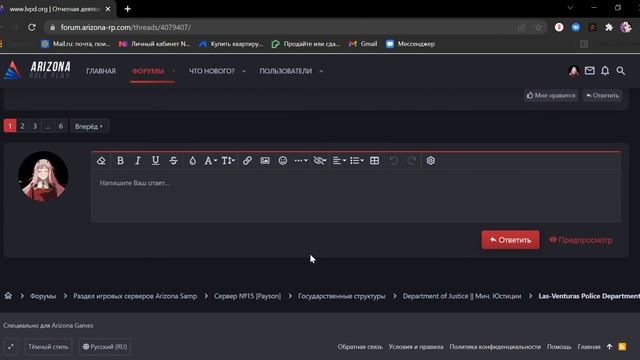The width and height of the screenshot is (640, 360).
Task: Click the Вперёд next page button
Action: point(89,127)
